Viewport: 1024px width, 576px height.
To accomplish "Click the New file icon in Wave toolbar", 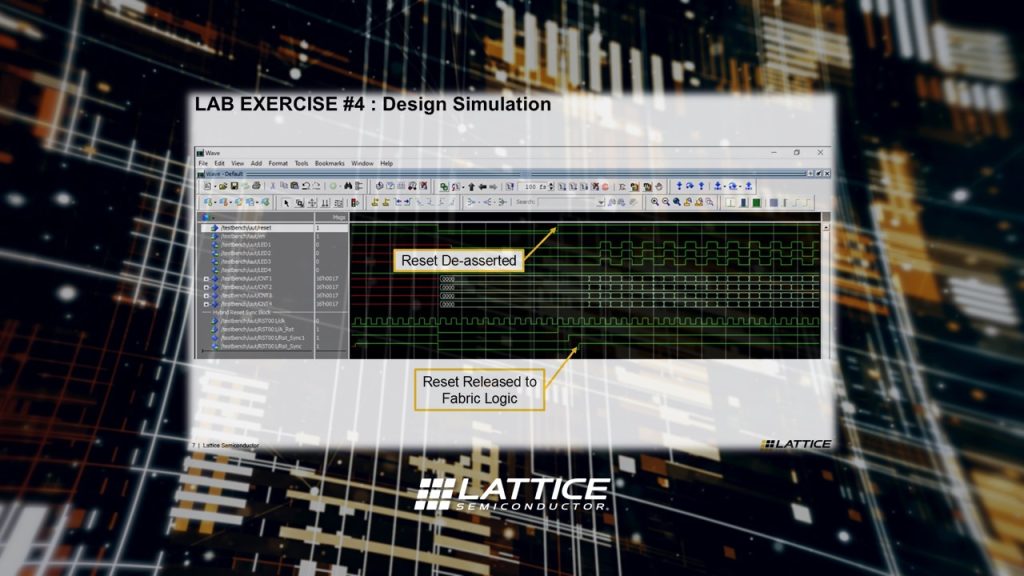I will click(x=207, y=187).
